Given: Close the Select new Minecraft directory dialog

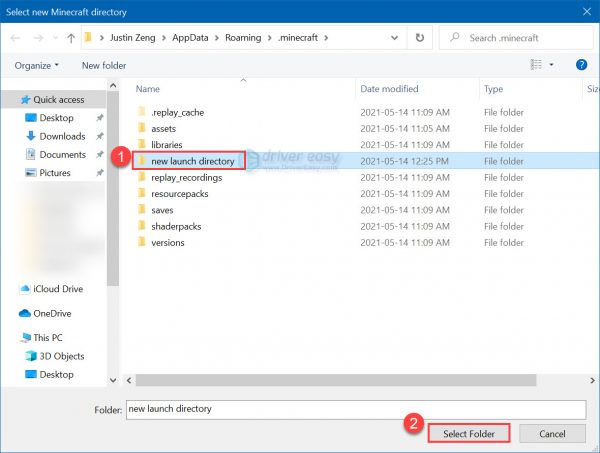Looking at the screenshot, I should pos(587,11).
